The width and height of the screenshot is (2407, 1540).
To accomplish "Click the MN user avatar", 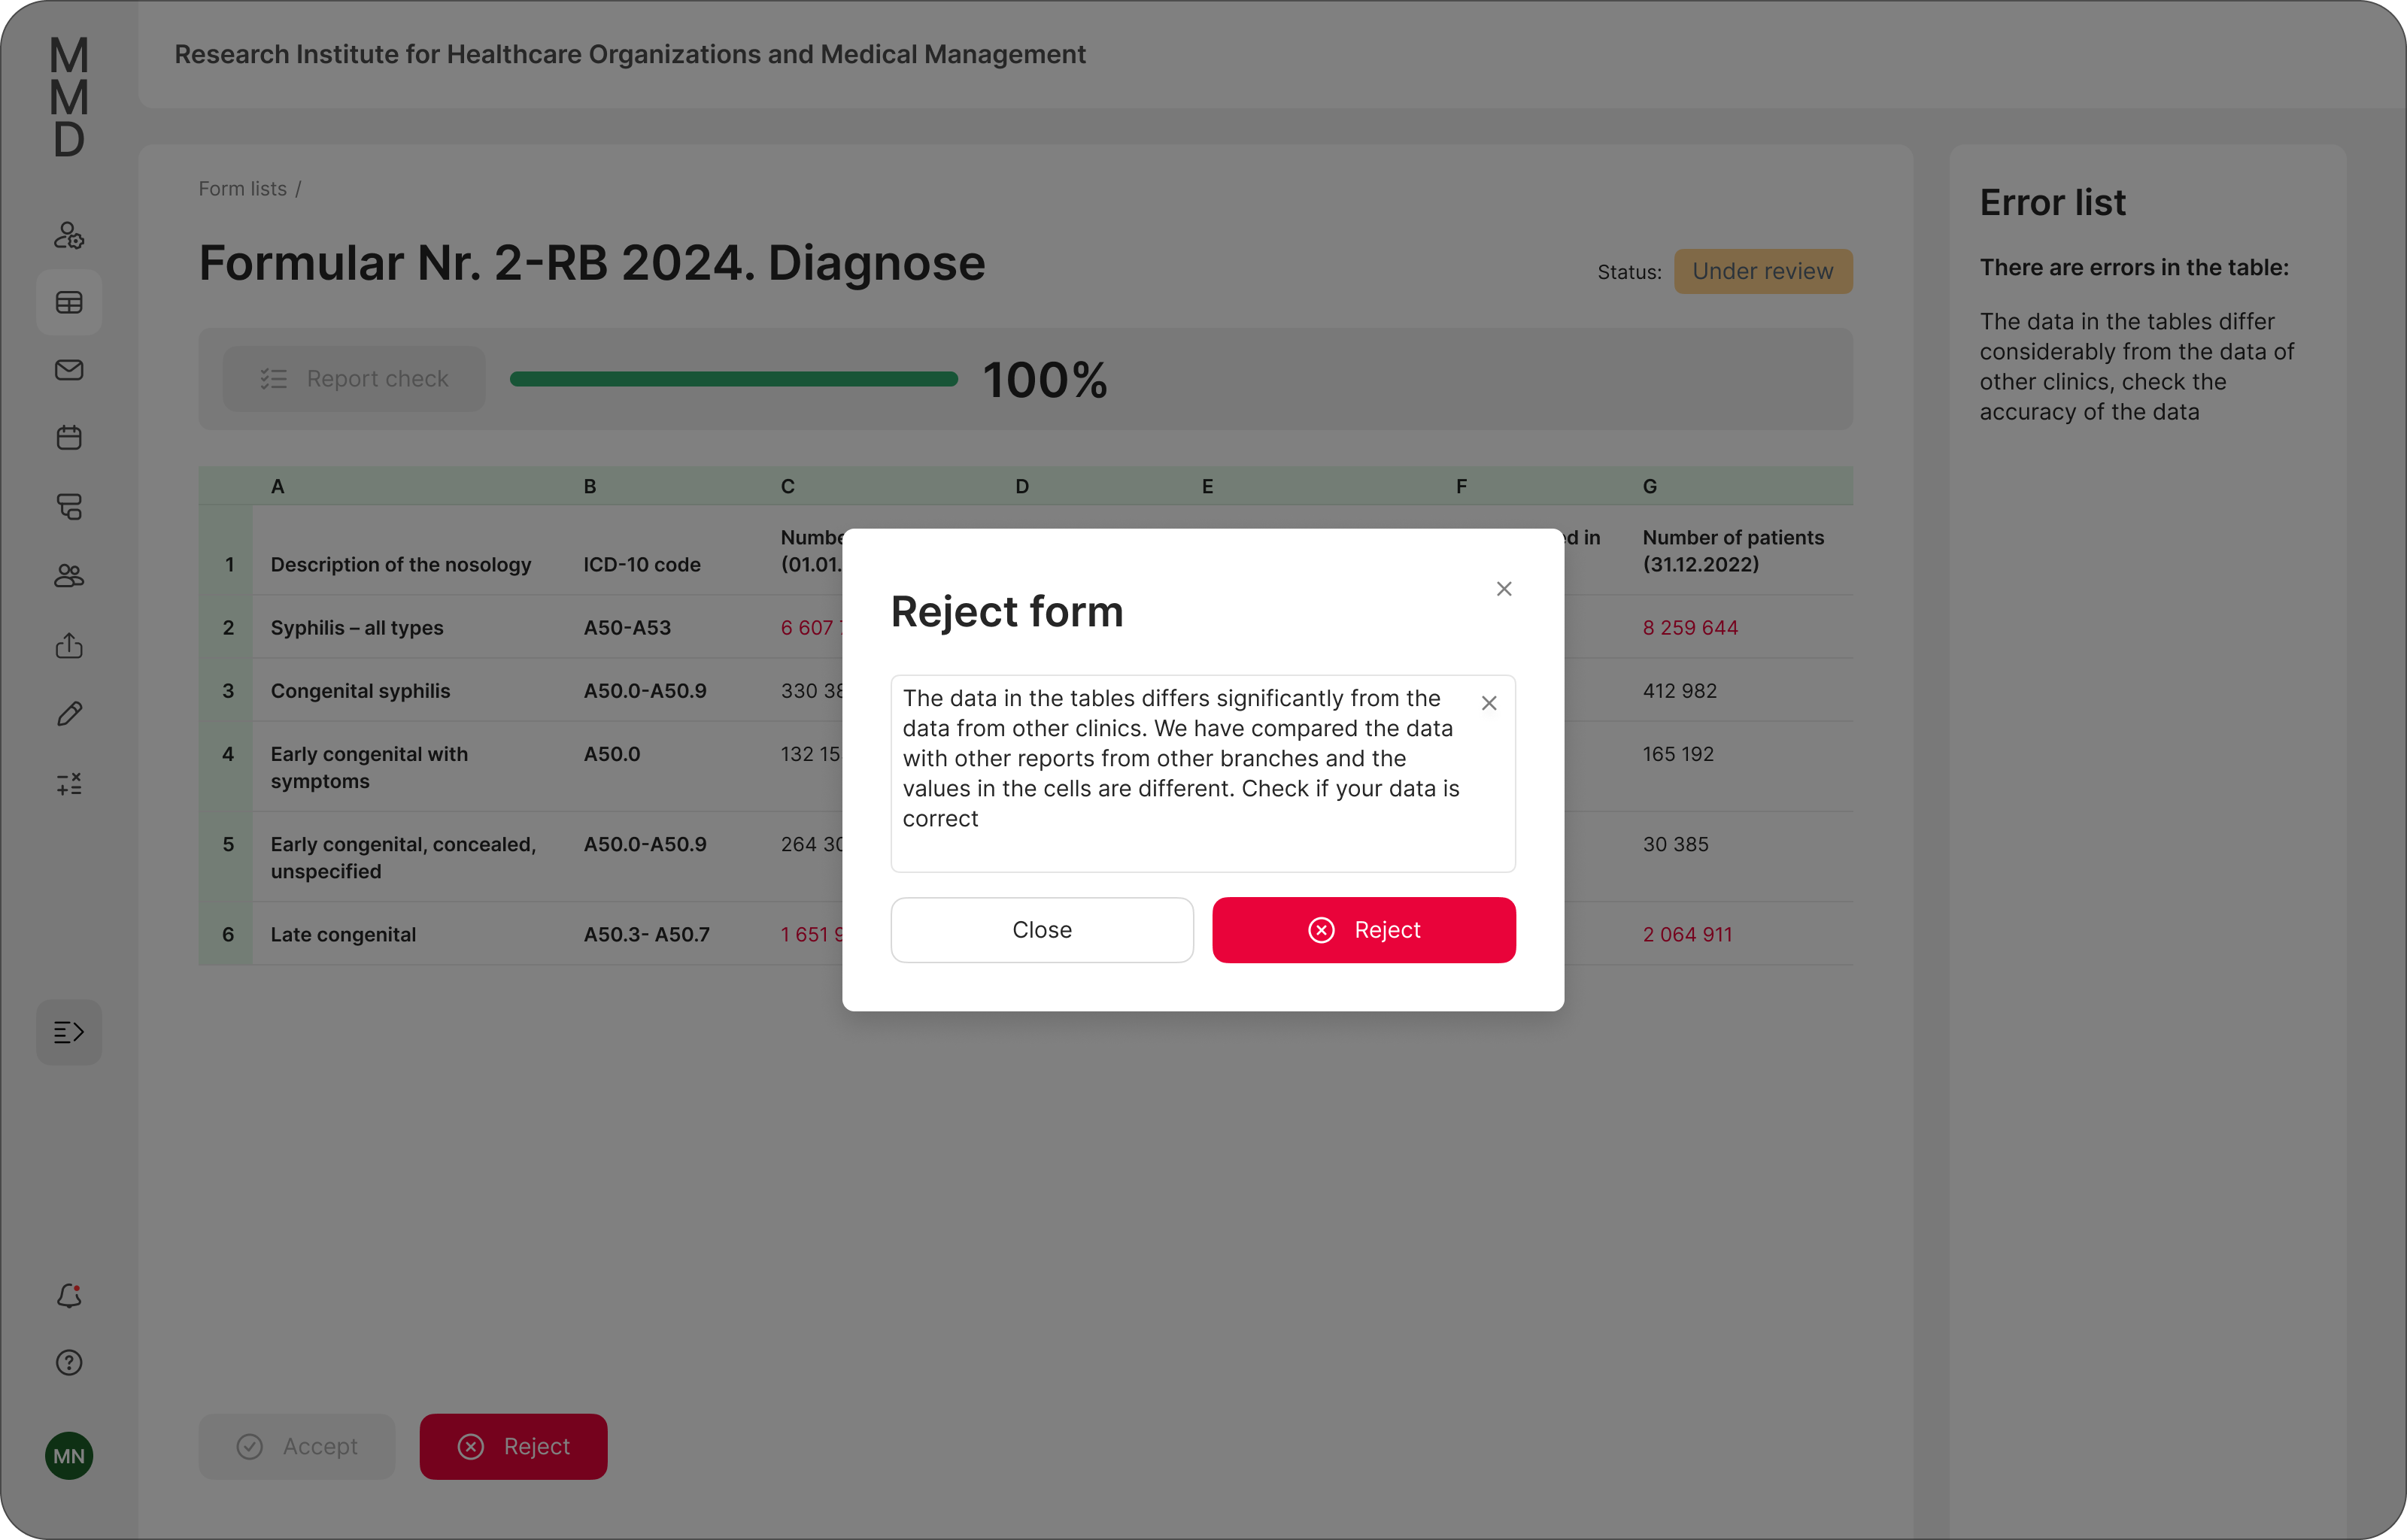I will click(x=69, y=1456).
